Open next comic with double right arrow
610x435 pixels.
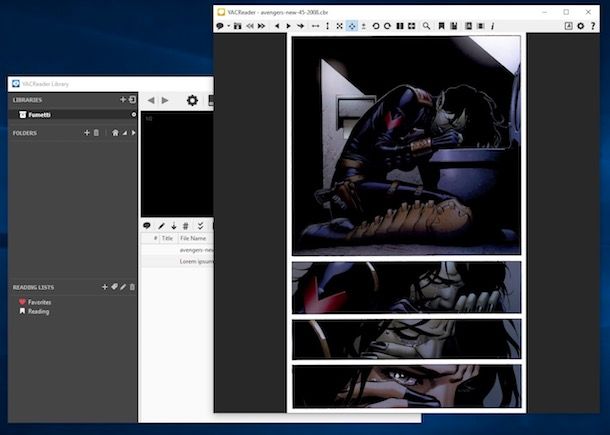pos(261,26)
